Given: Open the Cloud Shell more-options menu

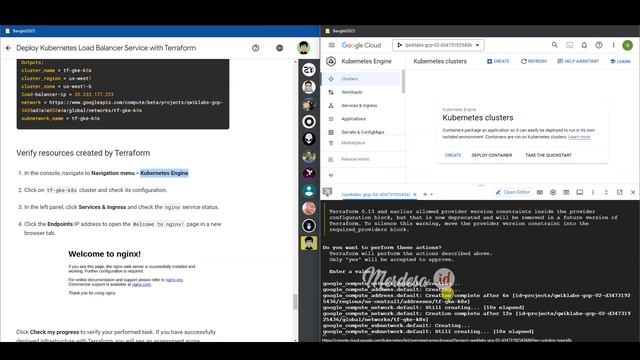Looking at the screenshot, I should click(x=593, y=192).
